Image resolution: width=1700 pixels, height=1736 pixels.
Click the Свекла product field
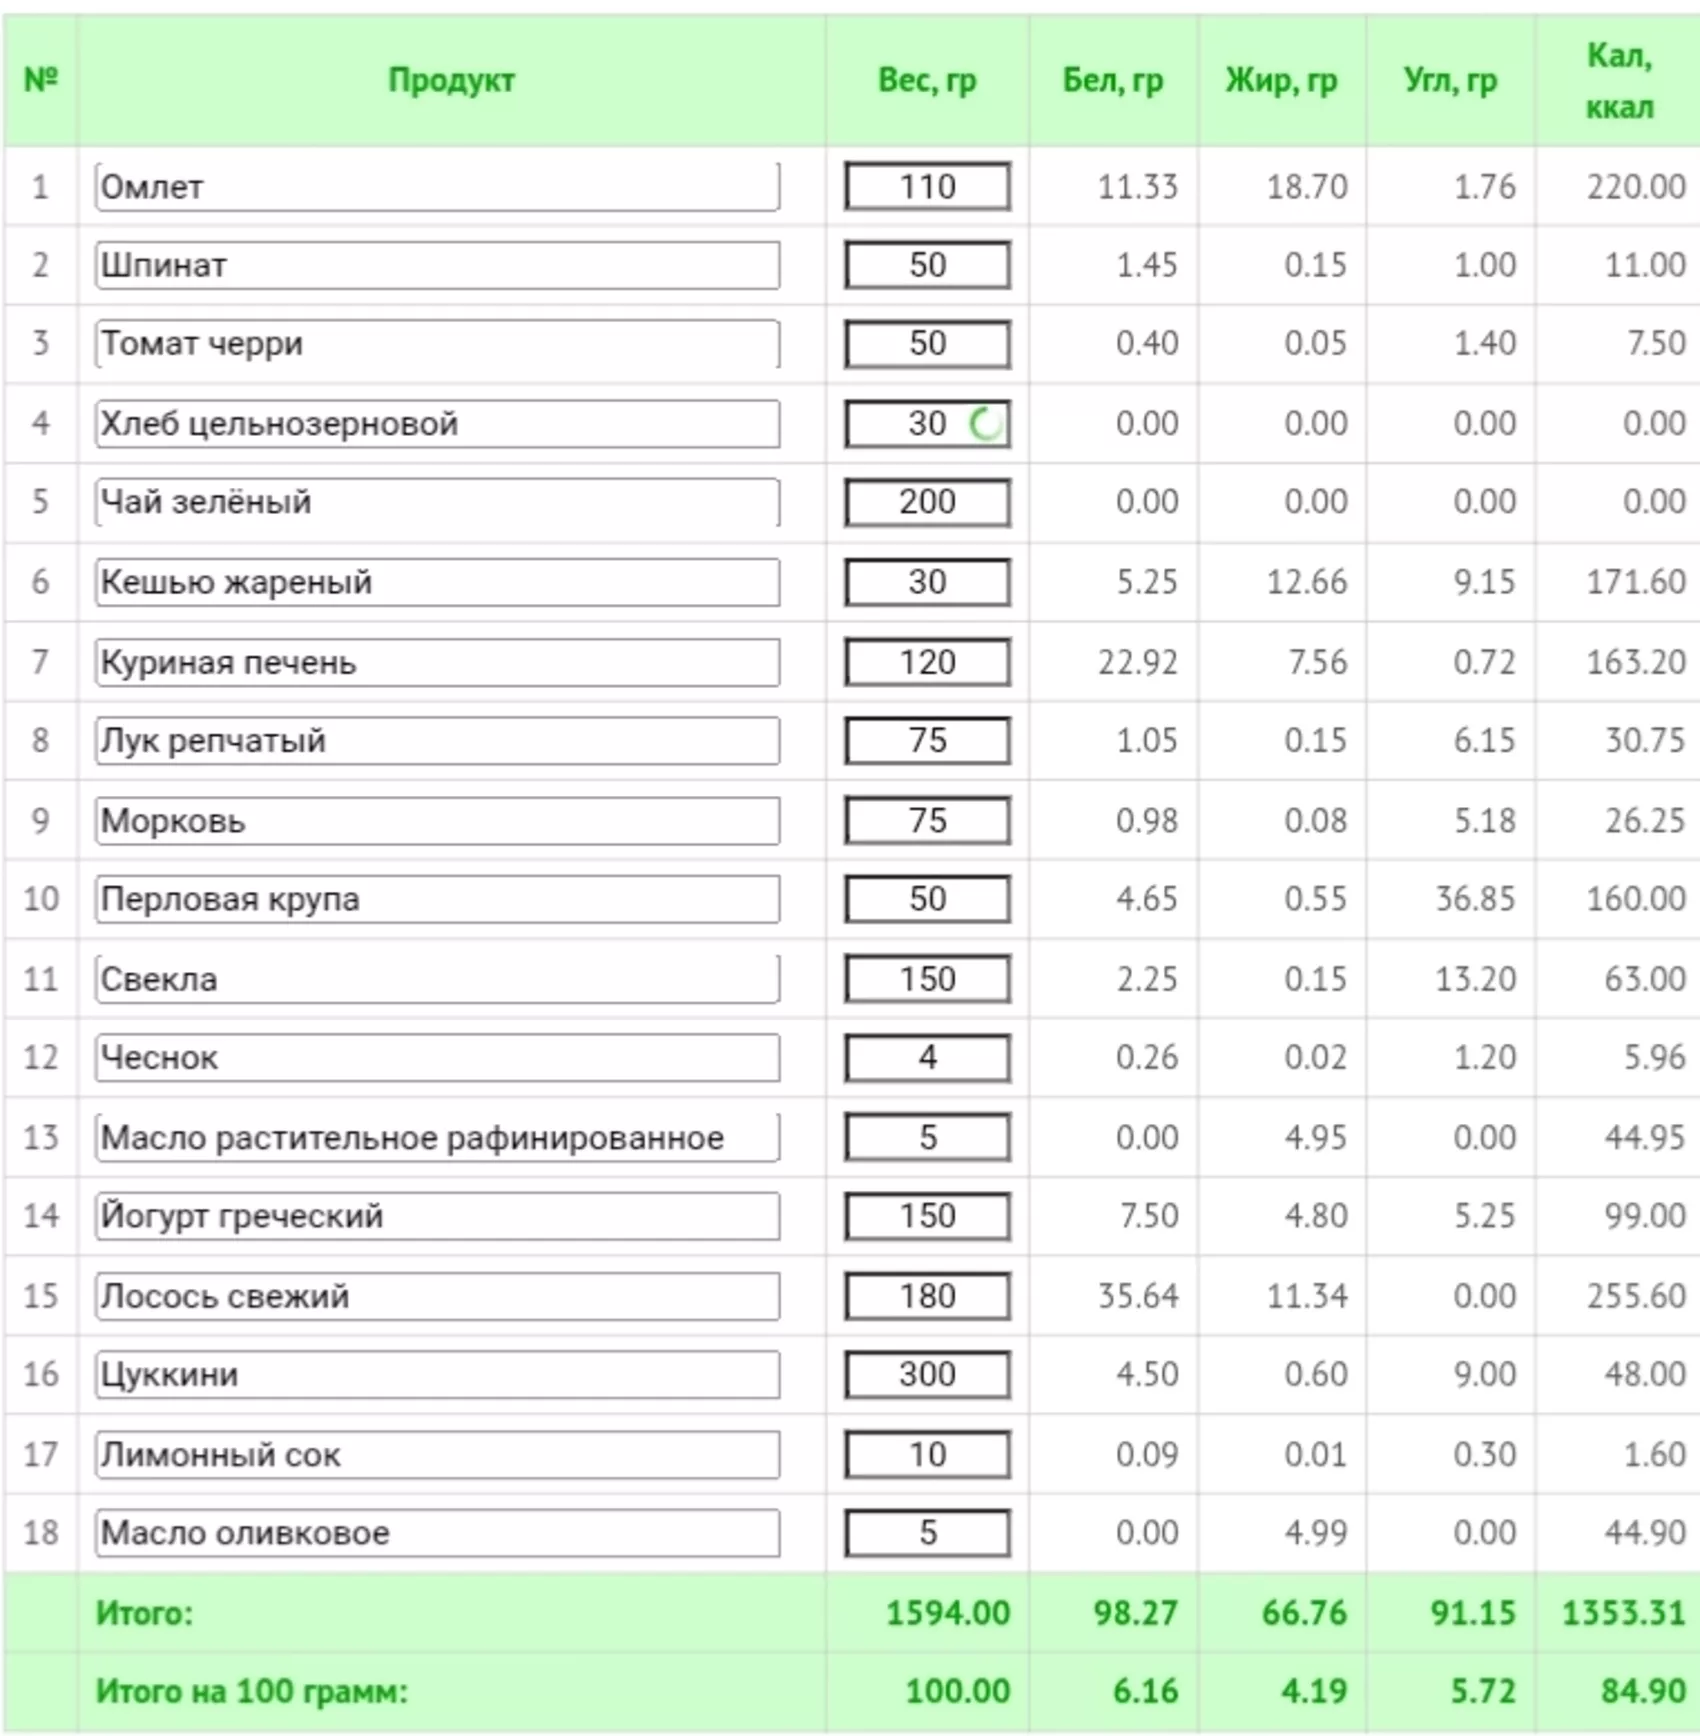tap(437, 979)
